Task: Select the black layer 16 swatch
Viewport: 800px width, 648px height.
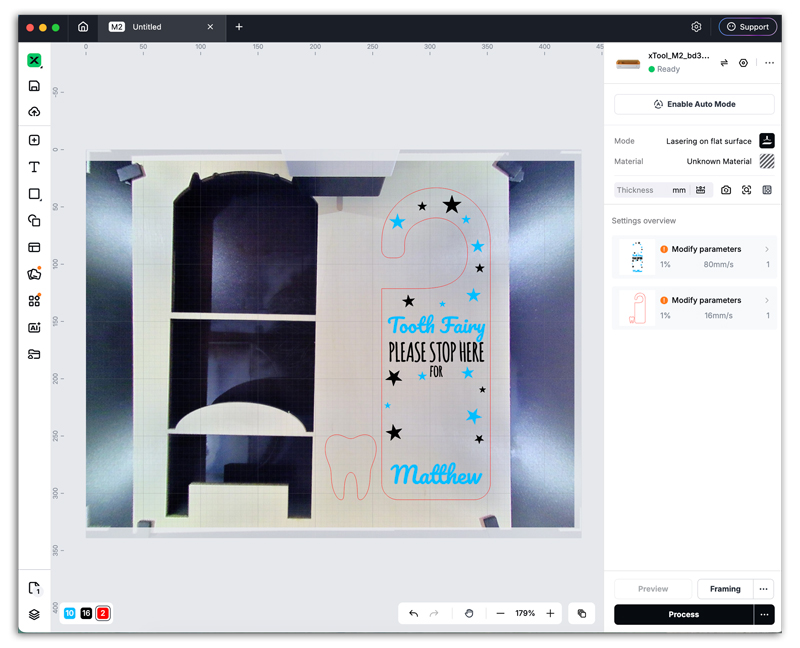Action: (86, 613)
